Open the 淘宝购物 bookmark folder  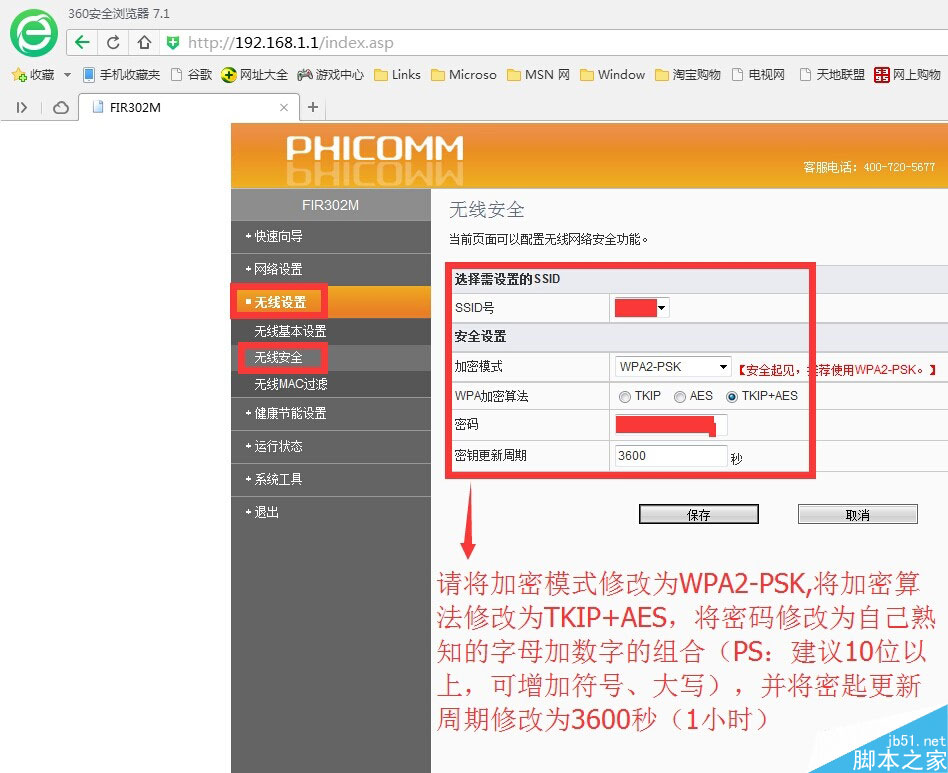tap(688, 74)
